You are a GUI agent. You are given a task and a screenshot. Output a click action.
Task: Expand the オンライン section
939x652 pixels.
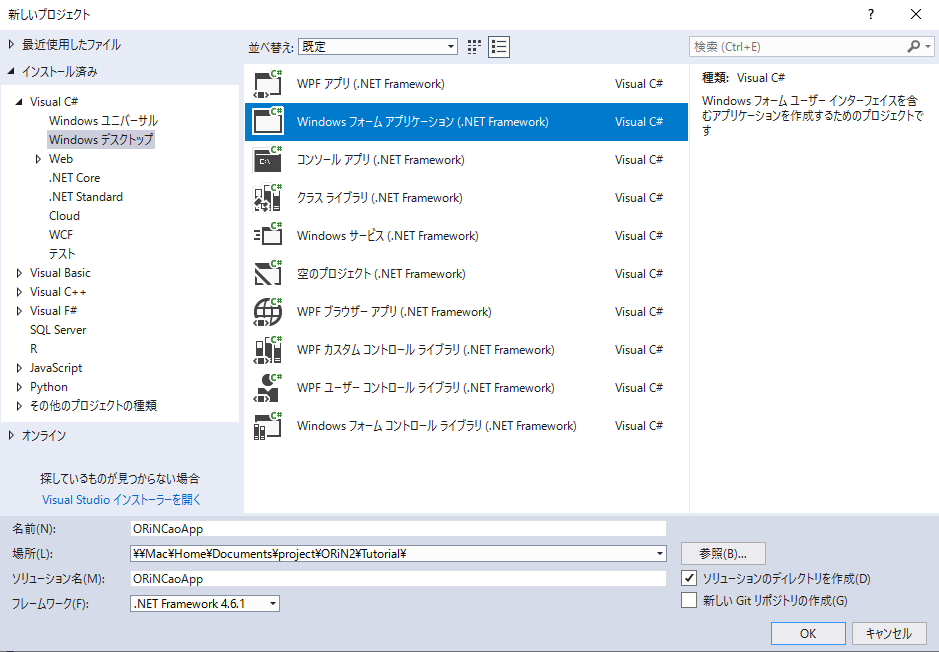[x=11, y=436]
